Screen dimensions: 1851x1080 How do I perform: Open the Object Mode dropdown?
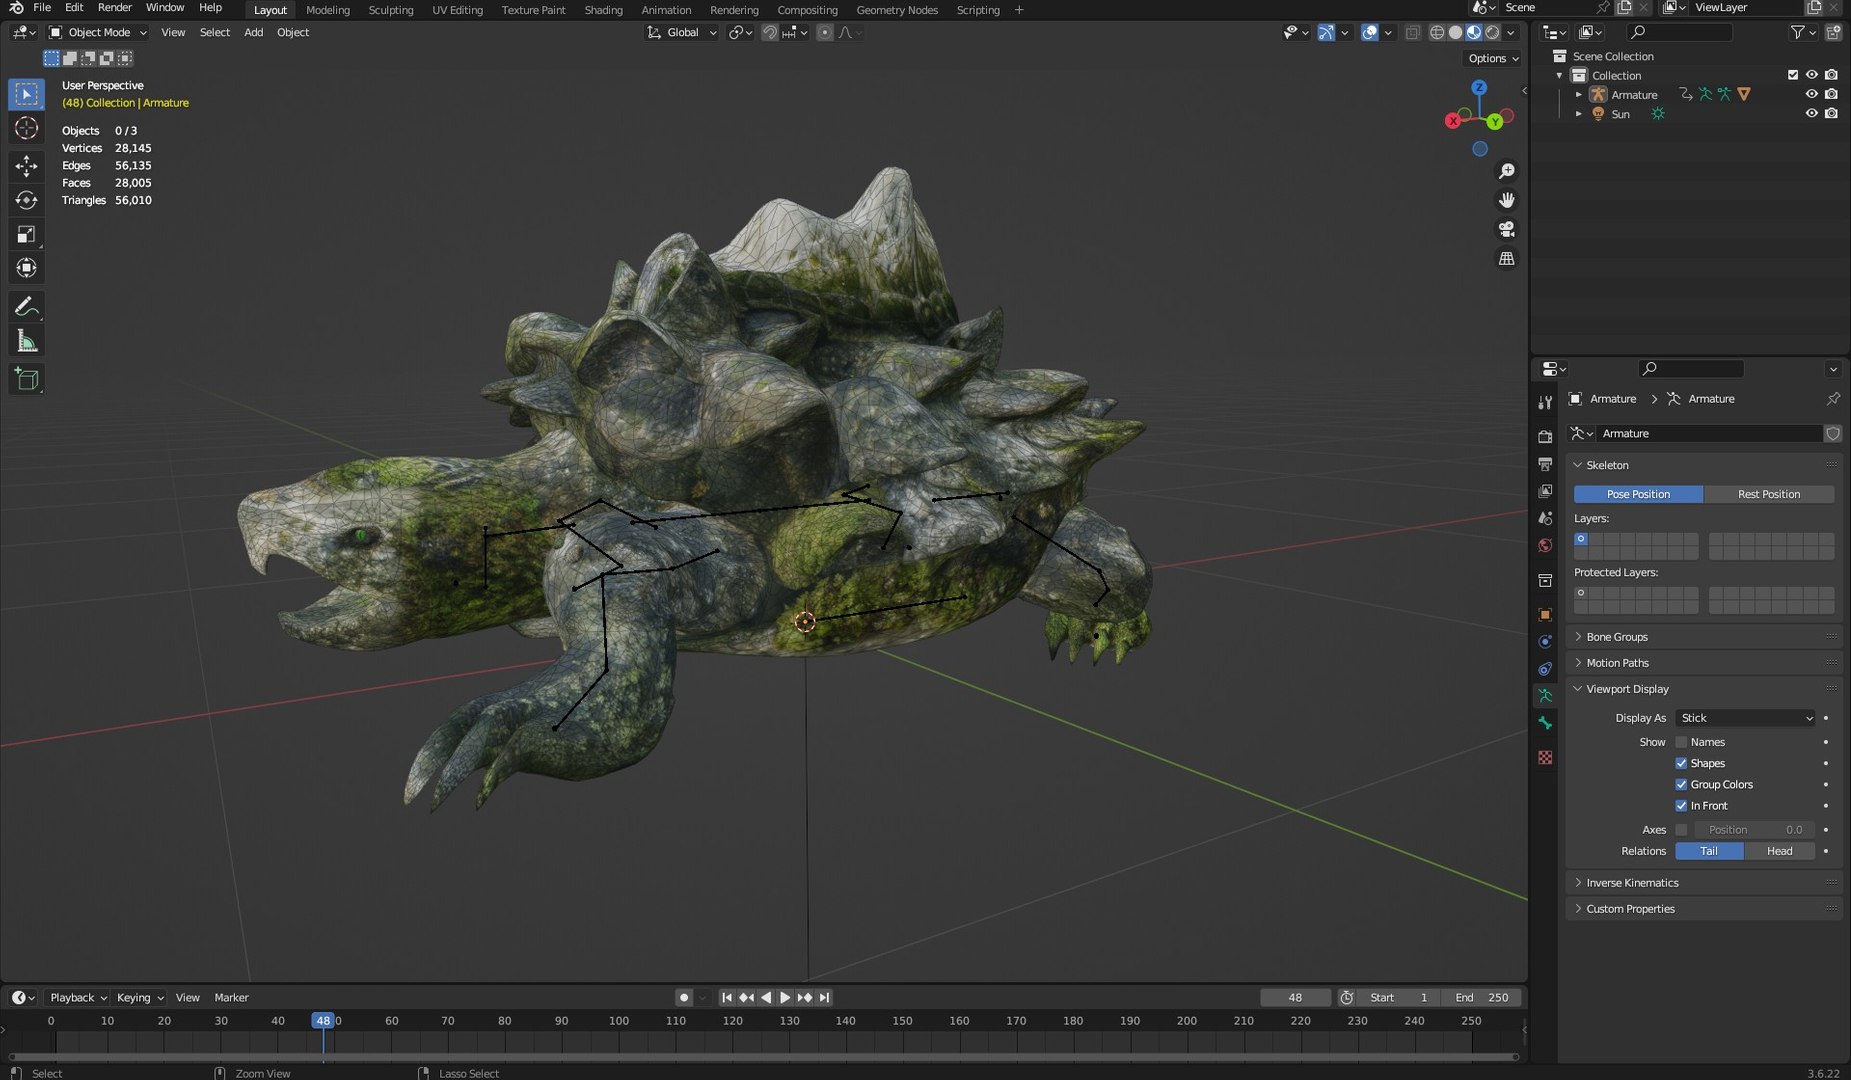(x=98, y=32)
